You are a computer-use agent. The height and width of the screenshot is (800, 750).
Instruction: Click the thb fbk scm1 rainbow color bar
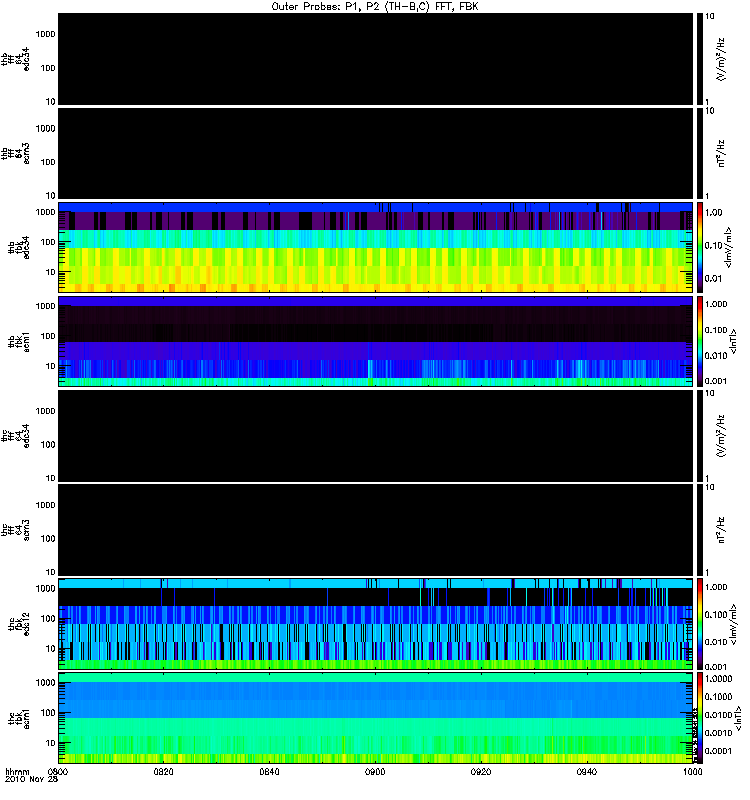(x=700, y=341)
